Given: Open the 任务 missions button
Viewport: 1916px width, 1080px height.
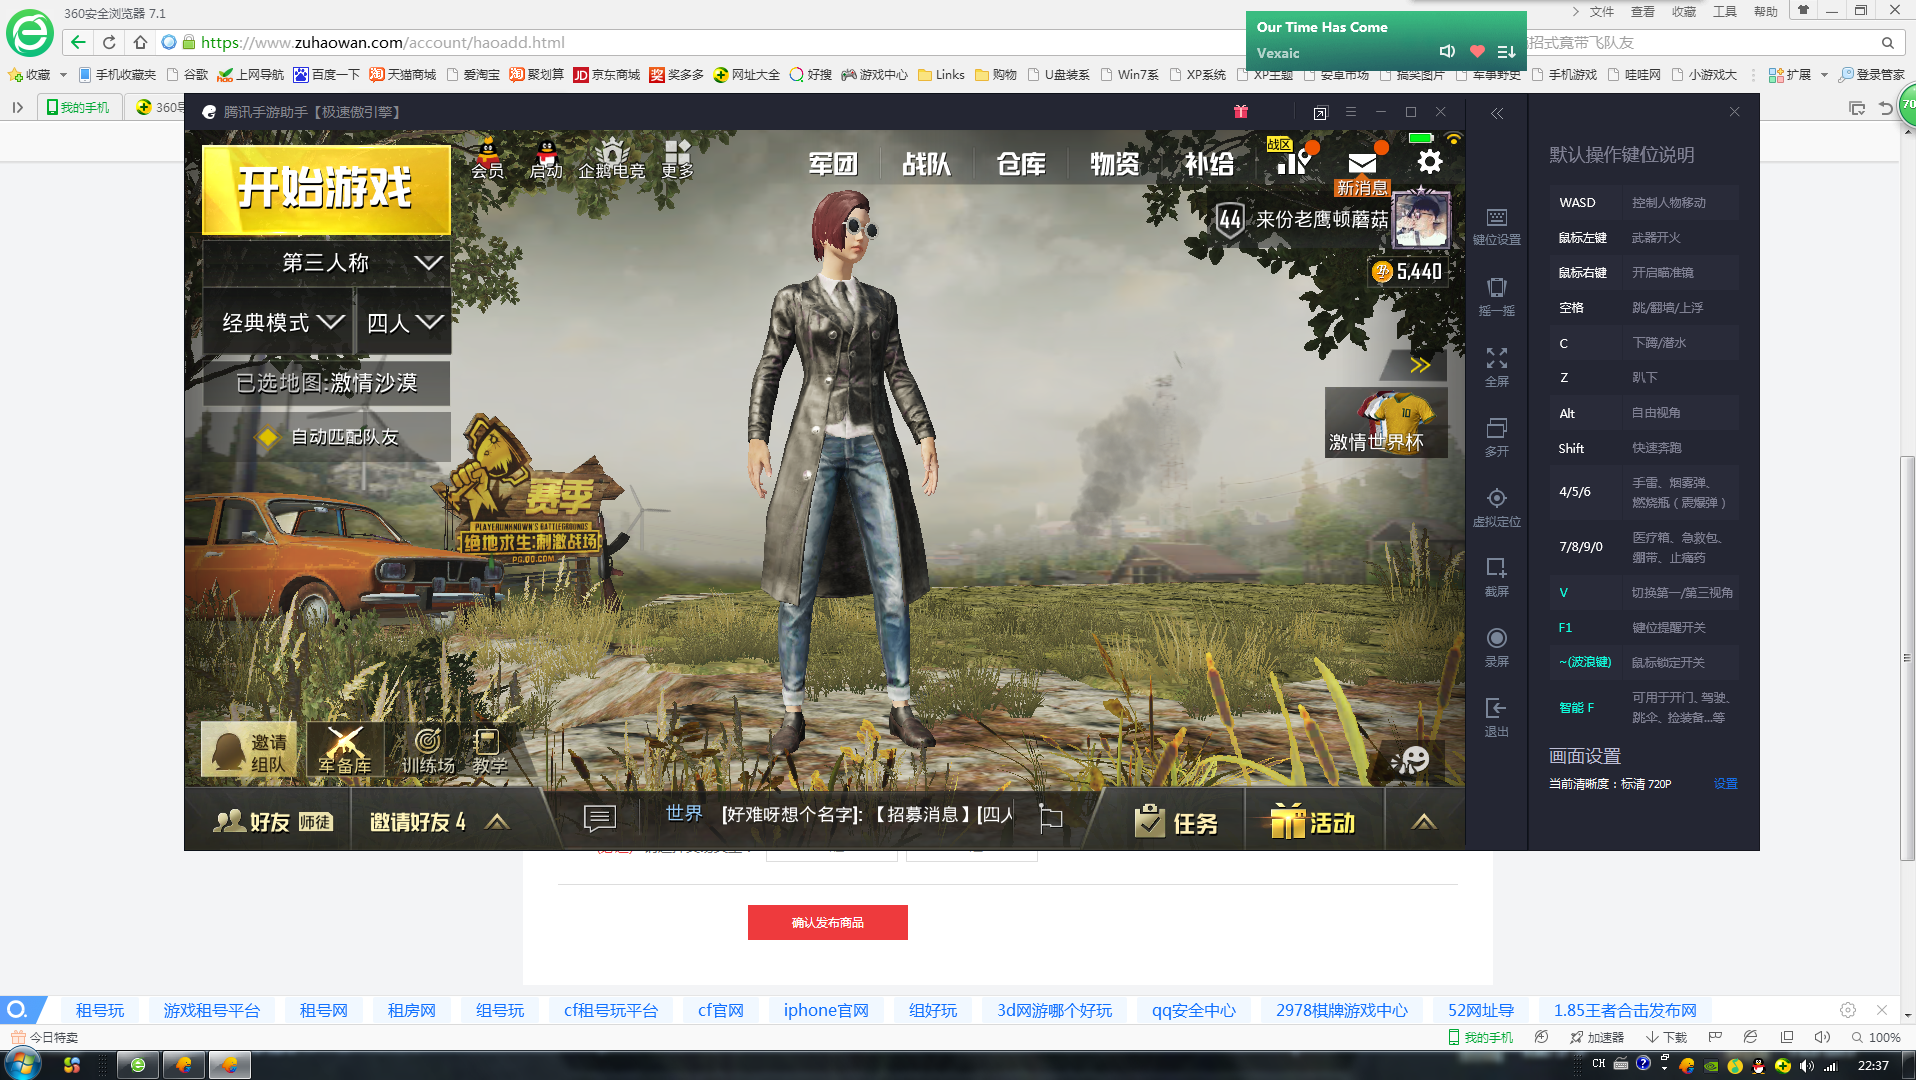Looking at the screenshot, I should [x=1177, y=822].
